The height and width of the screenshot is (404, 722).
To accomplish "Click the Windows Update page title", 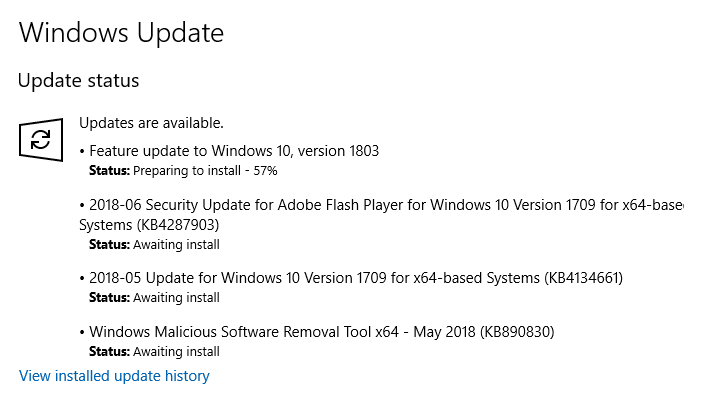I will click(x=121, y=33).
